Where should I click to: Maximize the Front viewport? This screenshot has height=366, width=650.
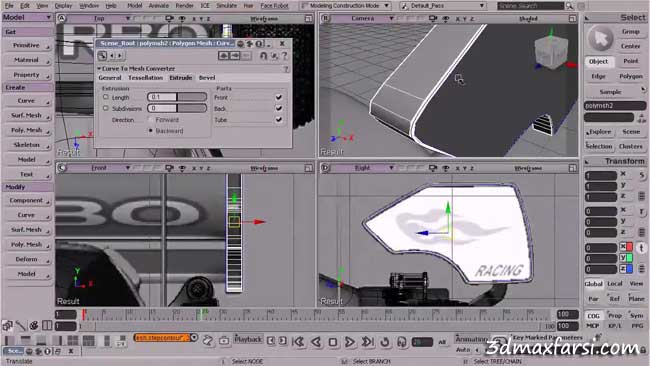pyautogui.click(x=308, y=168)
